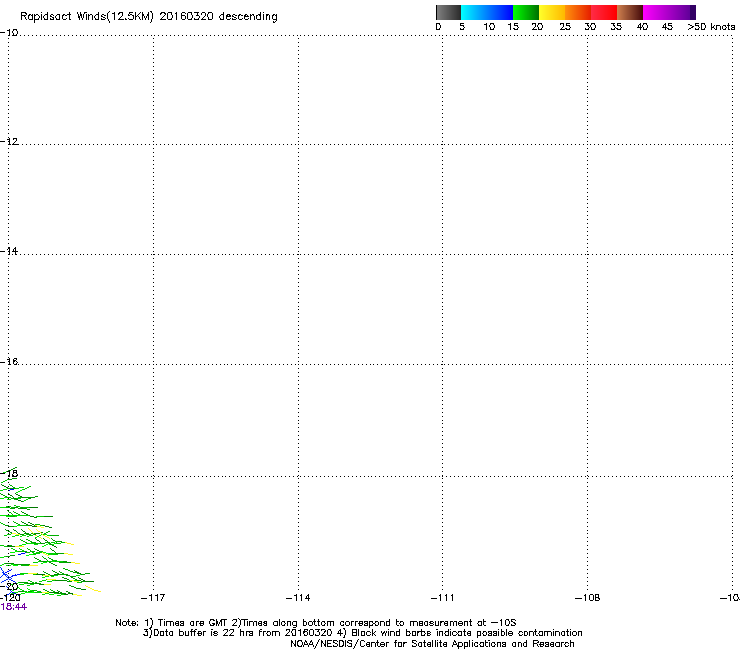Click the -108 longitude axis label
The width and height of the screenshot is (740, 650).
pyautogui.click(x=587, y=598)
